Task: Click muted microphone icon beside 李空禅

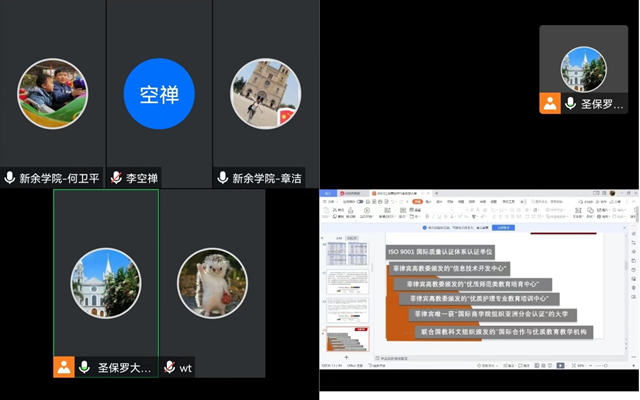Action: (x=117, y=178)
